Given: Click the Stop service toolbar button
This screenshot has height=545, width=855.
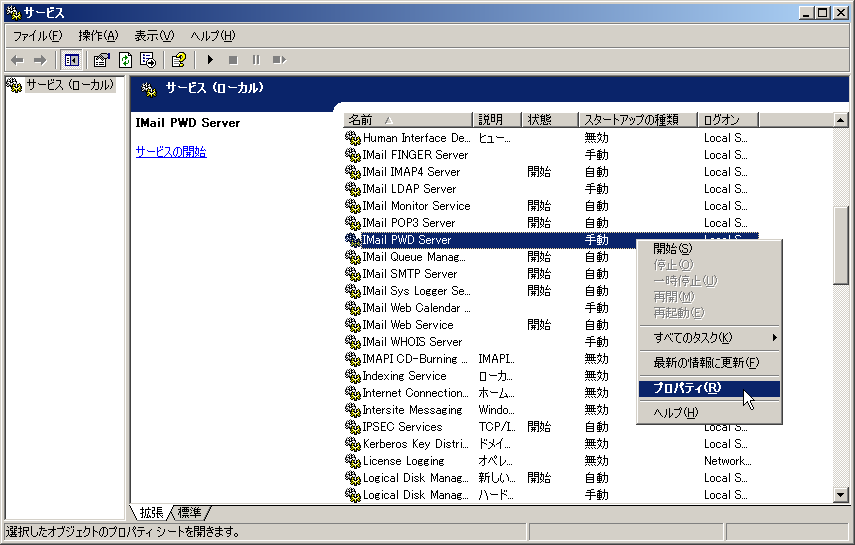Looking at the screenshot, I should point(233,60).
